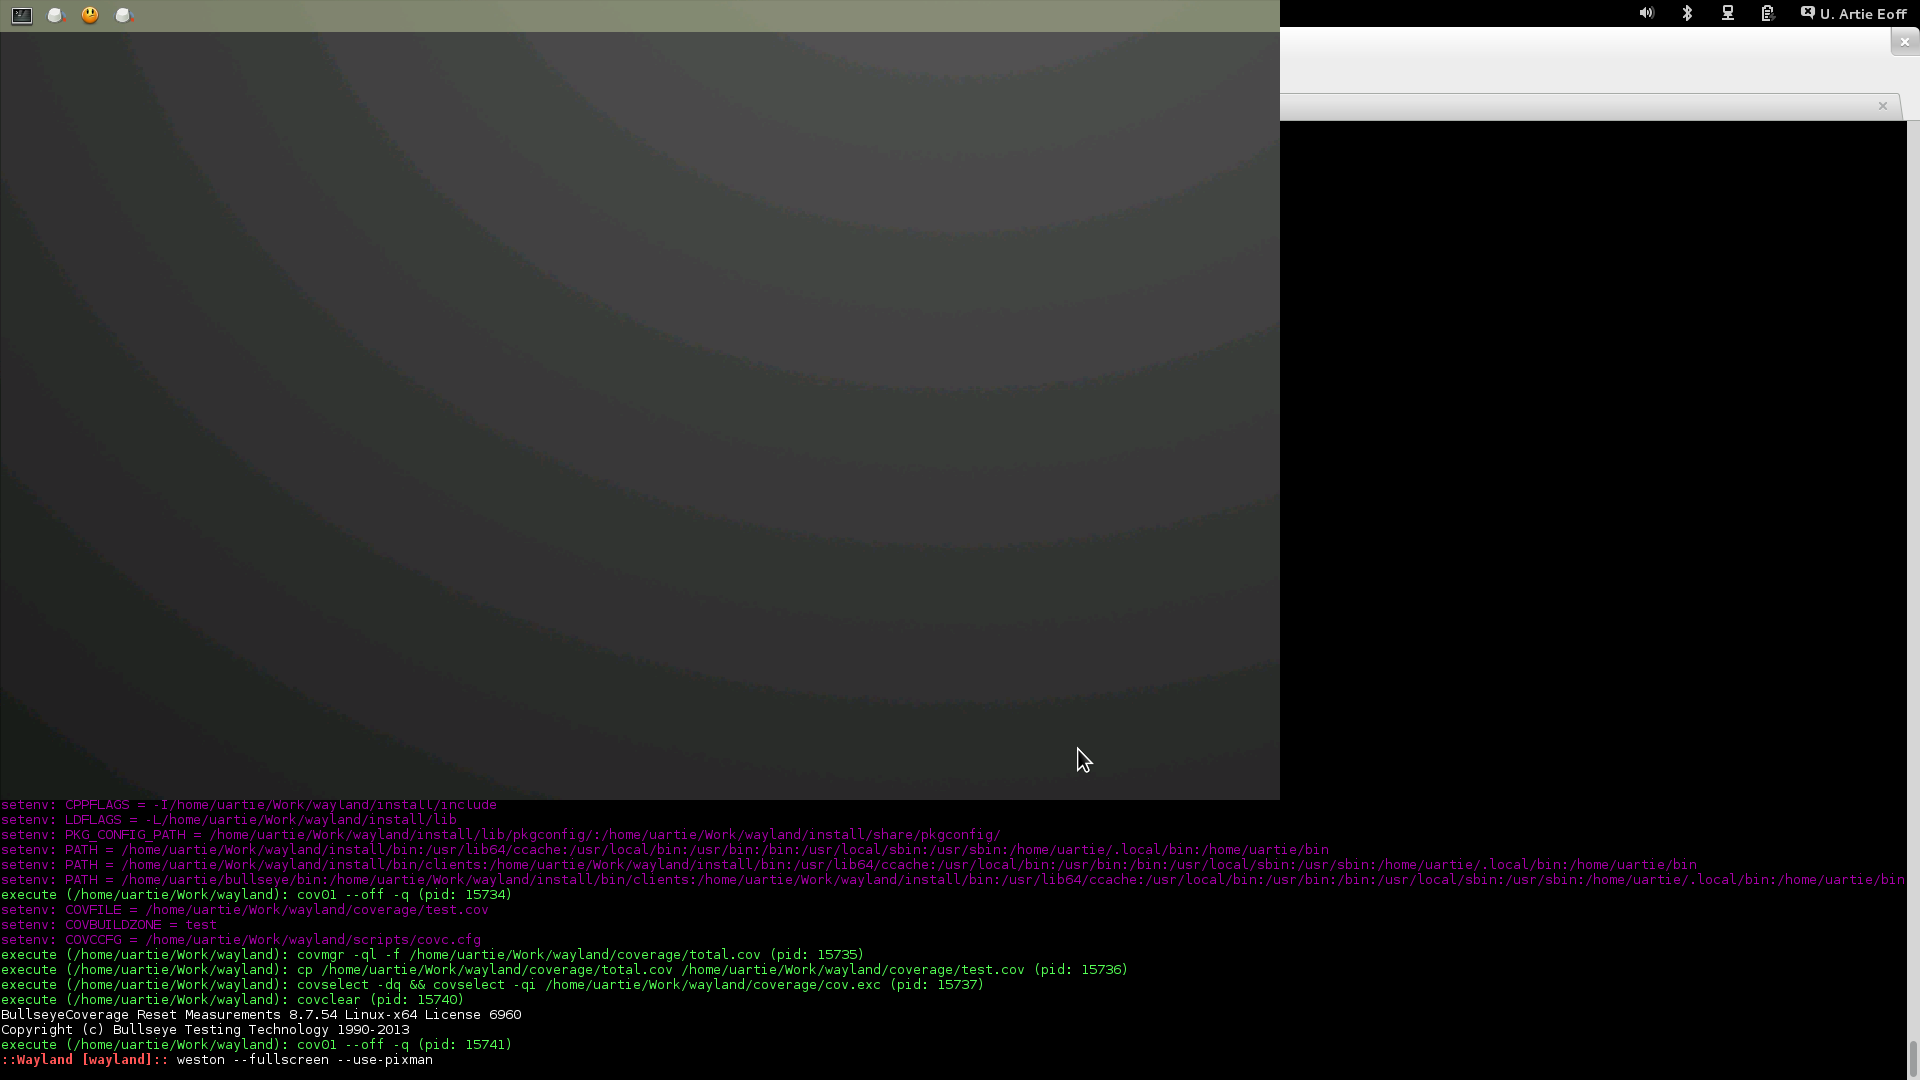Click the rightmost white cylinder launcher icon
This screenshot has width=1920, height=1080.
click(x=124, y=15)
